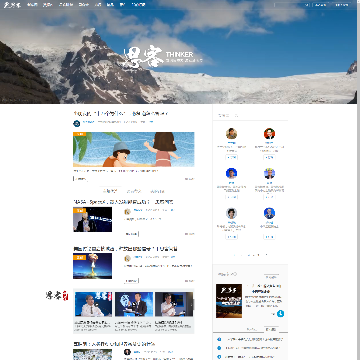Viewport: 360px width, 360px height.
Task: Click the red seal calligraphy logo left of video row
Action: pos(57,295)
